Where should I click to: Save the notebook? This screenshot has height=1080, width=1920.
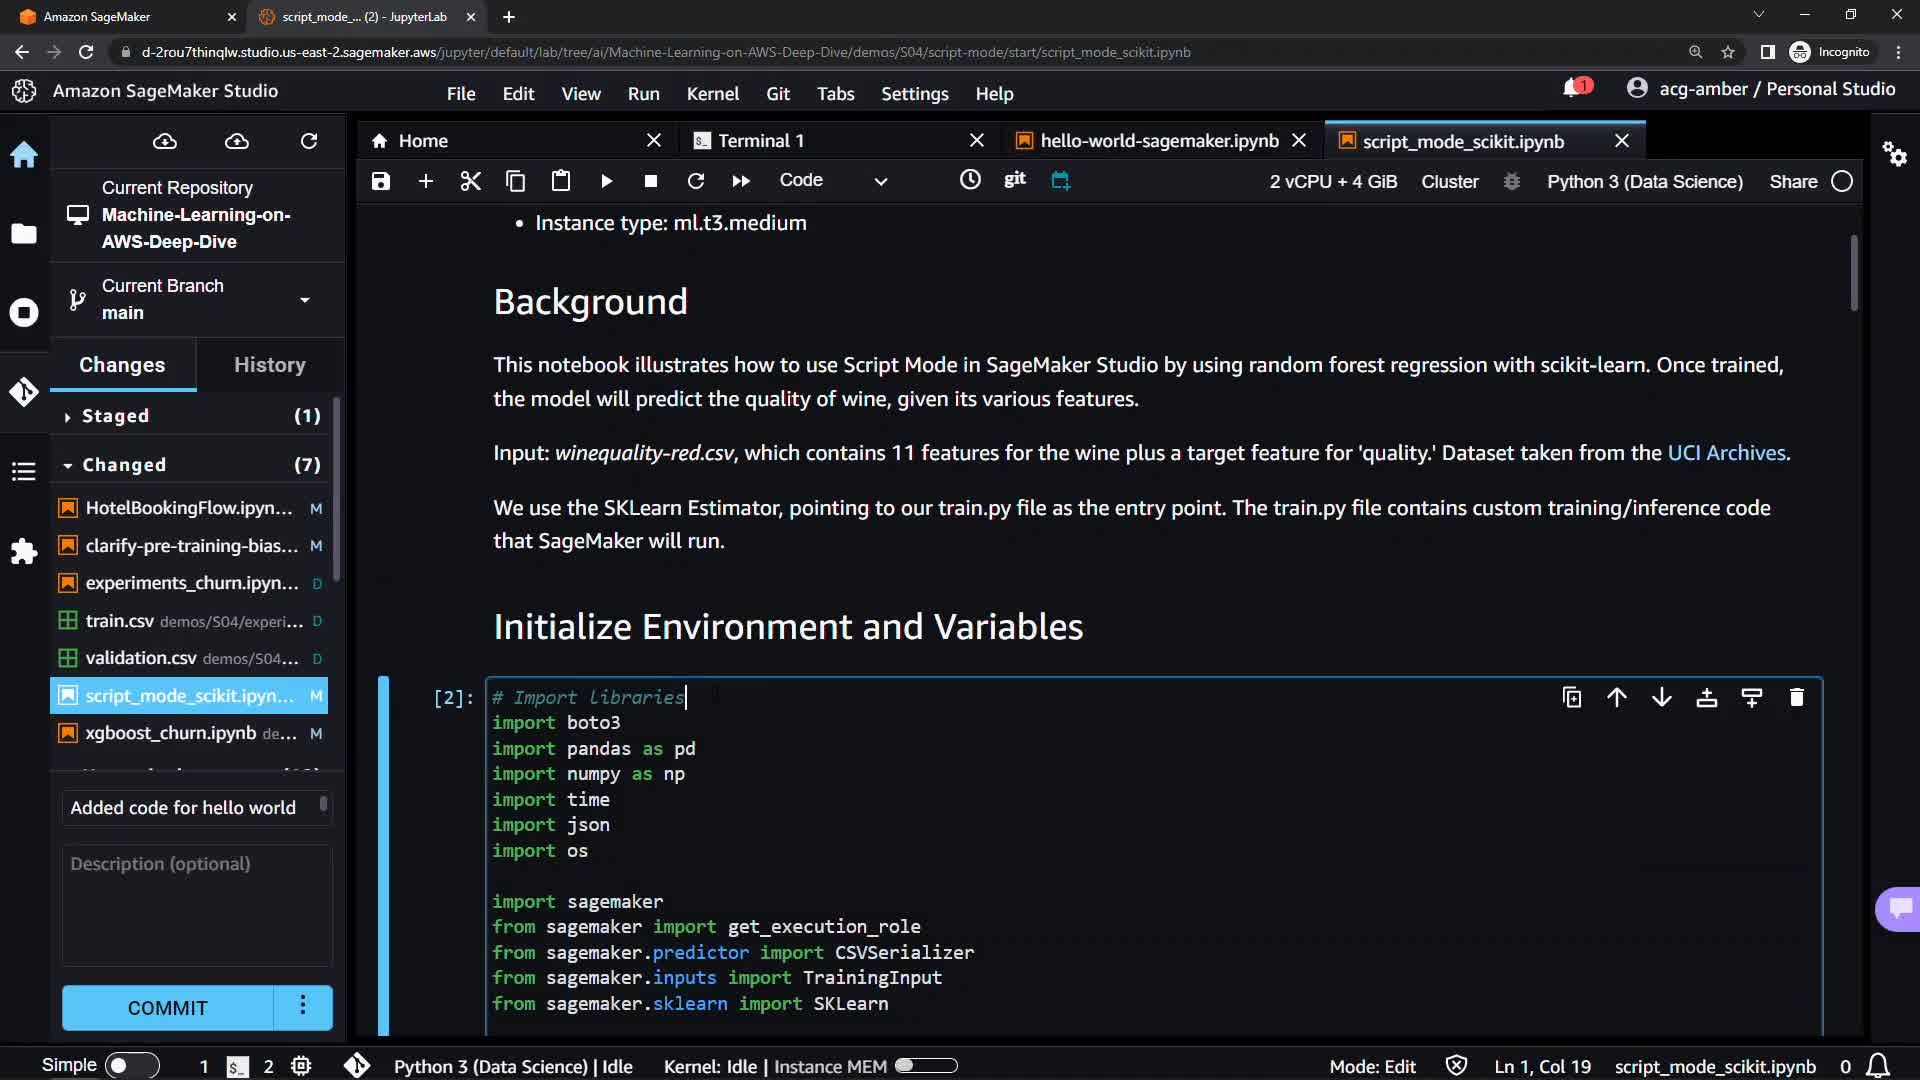coord(381,181)
